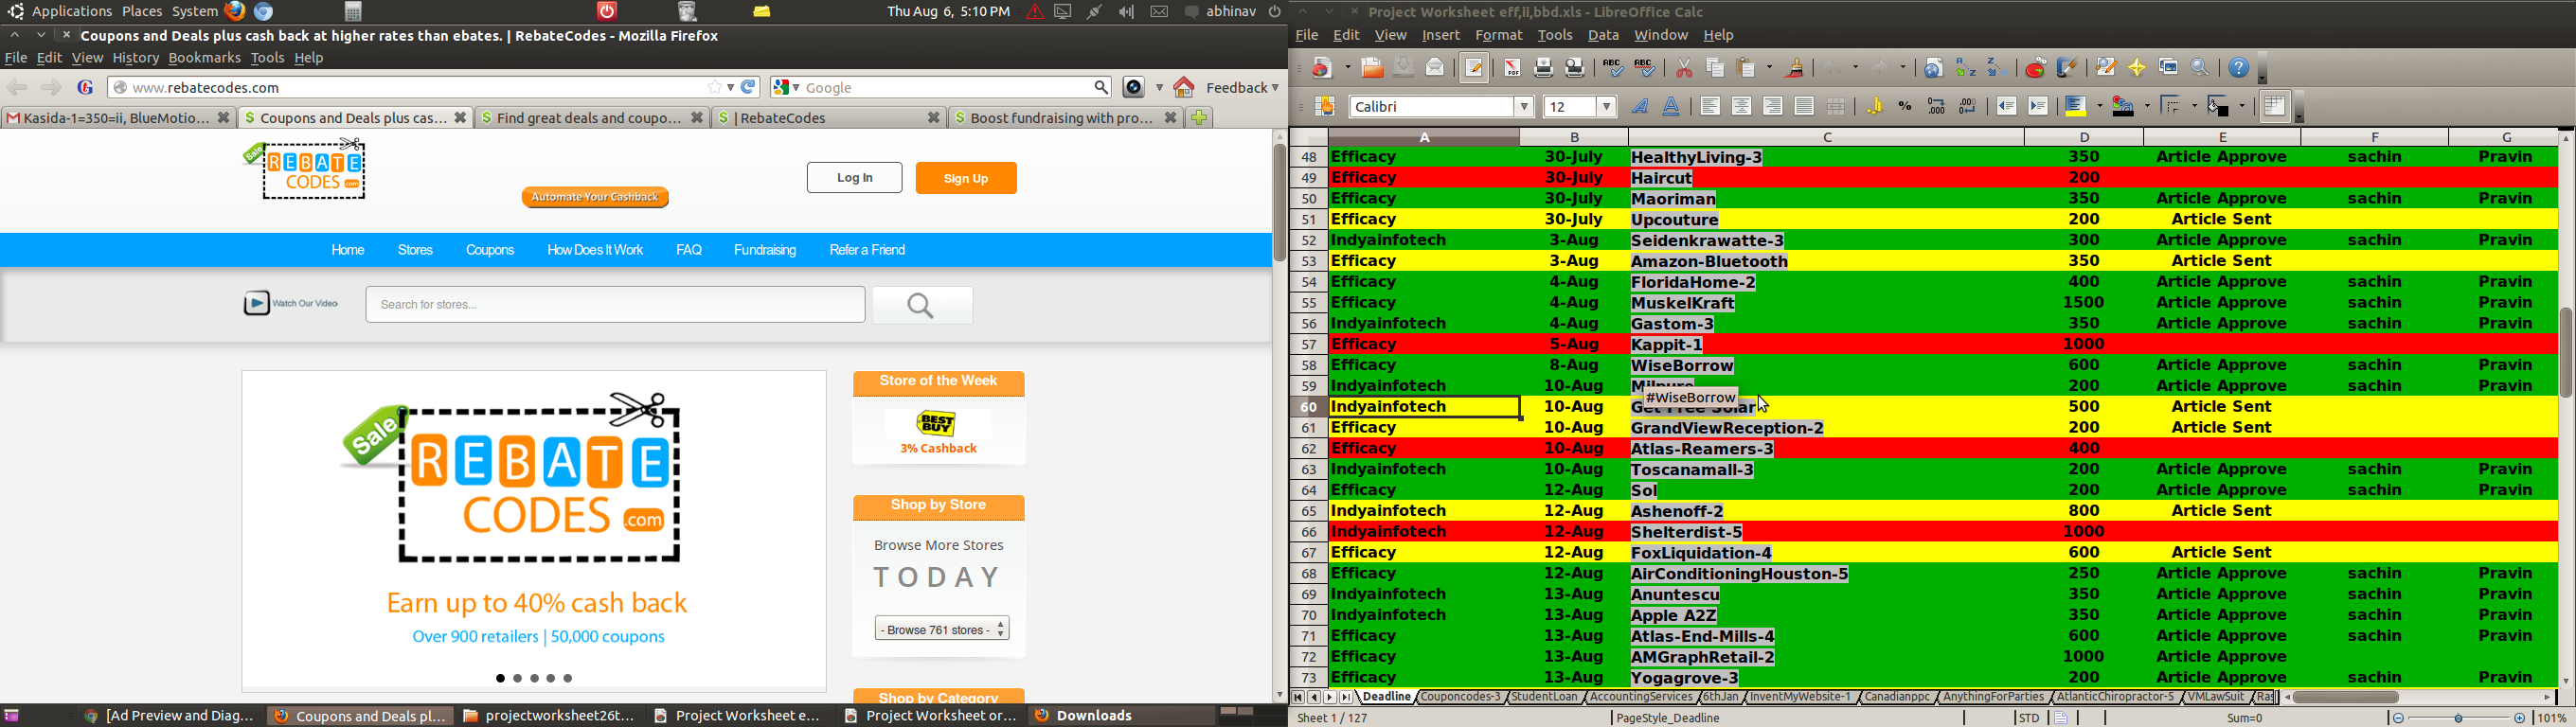The height and width of the screenshot is (727, 2576).
Task: Apply percent number format
Action: tap(1906, 107)
